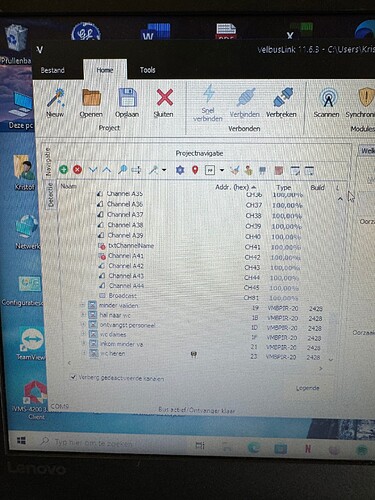Click the green add module plus icon
The height and width of the screenshot is (500, 375).
63,170
